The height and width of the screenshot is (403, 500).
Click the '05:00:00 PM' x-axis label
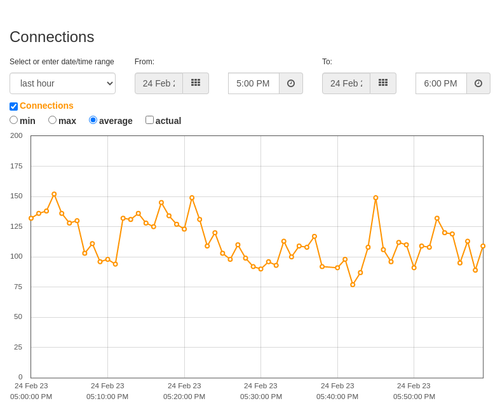(x=31, y=397)
